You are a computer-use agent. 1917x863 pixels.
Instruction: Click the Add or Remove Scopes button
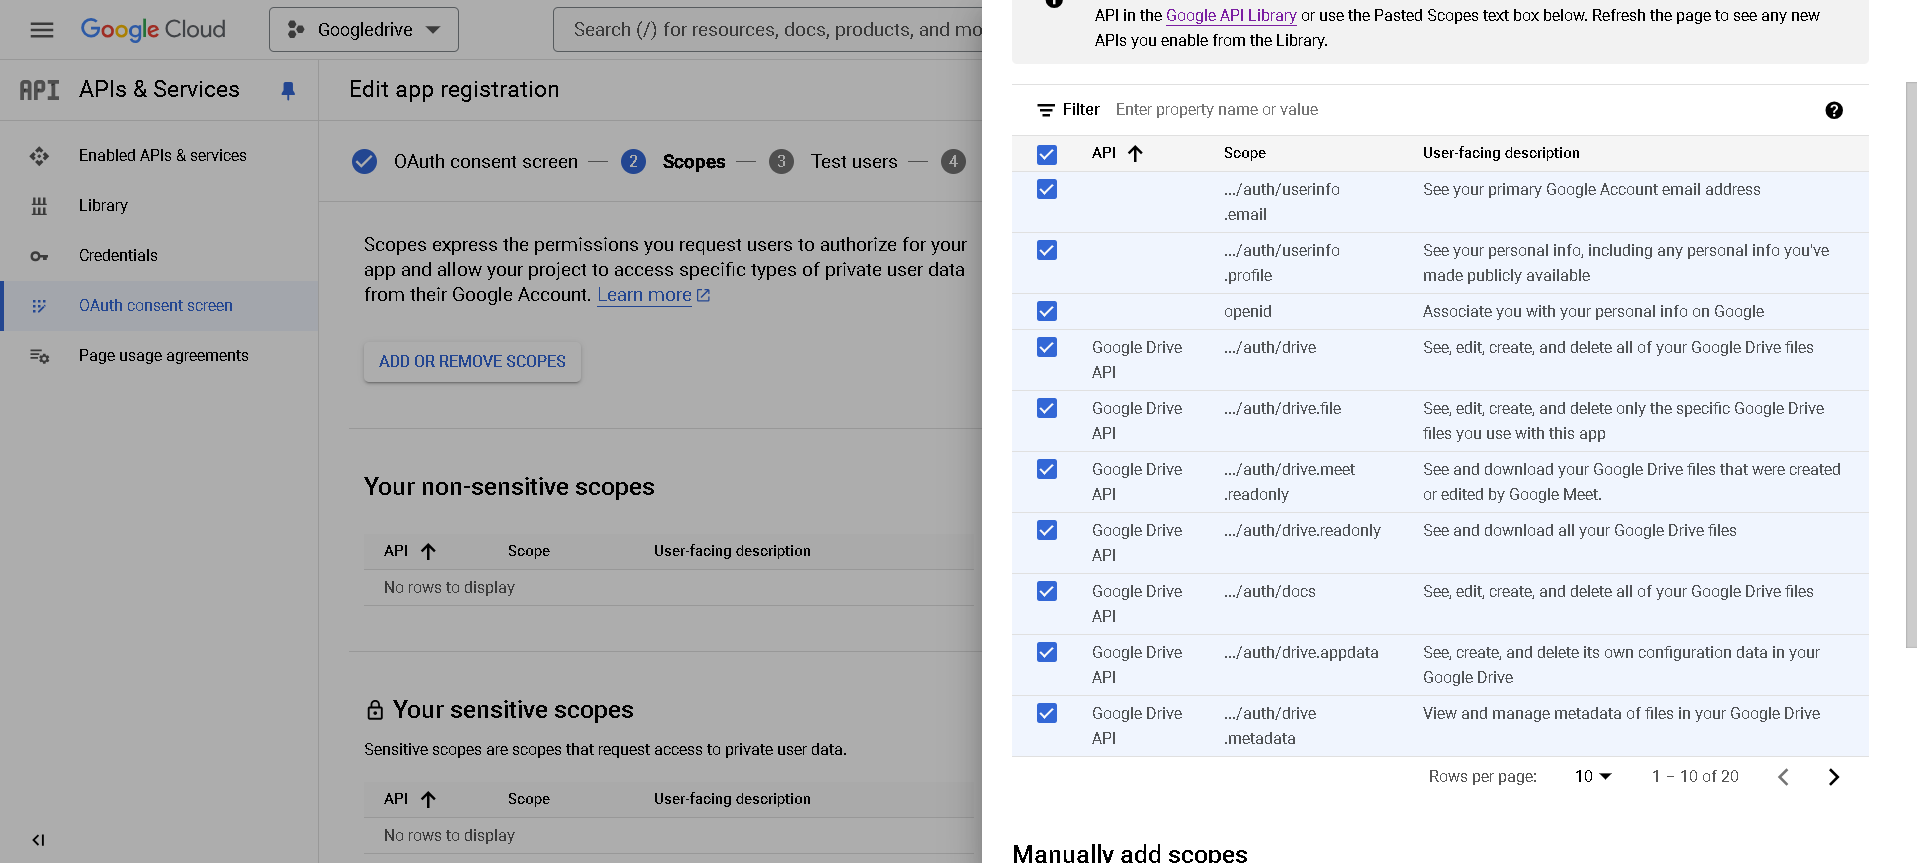coord(472,361)
